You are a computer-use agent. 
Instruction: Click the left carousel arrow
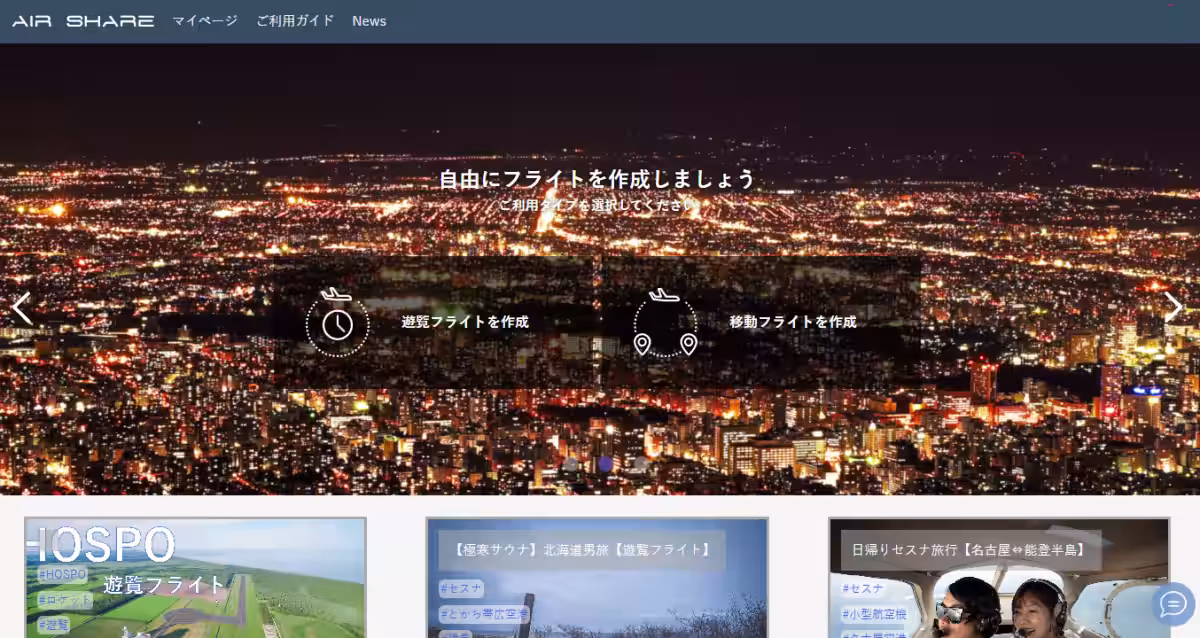[20, 308]
